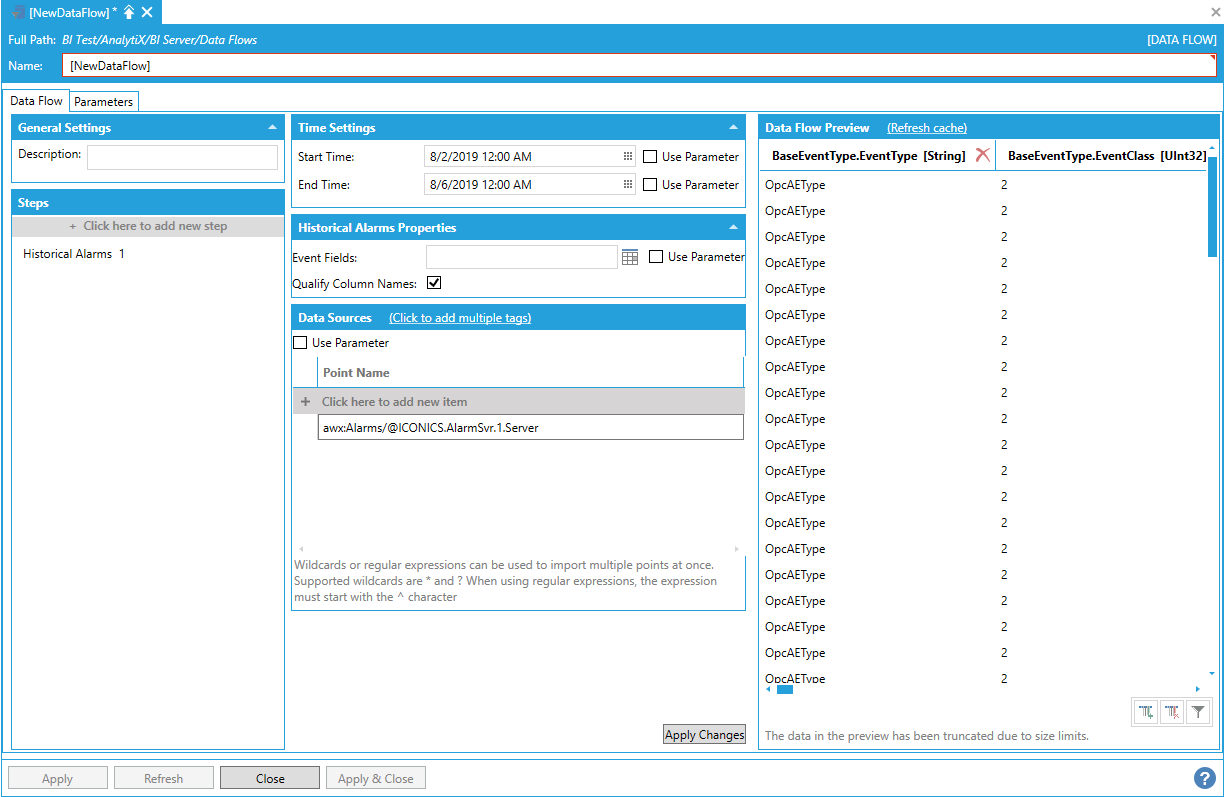Switch to the Parameters tab
Screen dimensions: 1225x797
coord(103,102)
